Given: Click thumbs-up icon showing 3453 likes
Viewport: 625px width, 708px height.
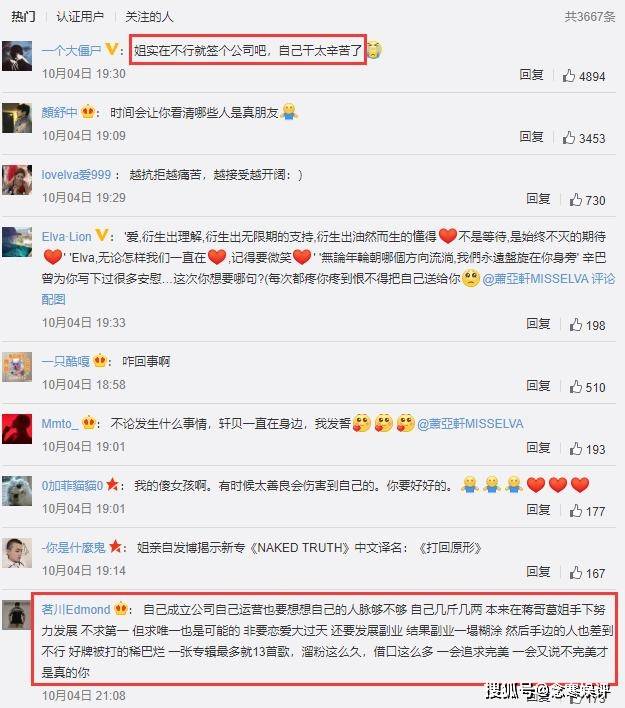Looking at the screenshot, I should (x=569, y=137).
